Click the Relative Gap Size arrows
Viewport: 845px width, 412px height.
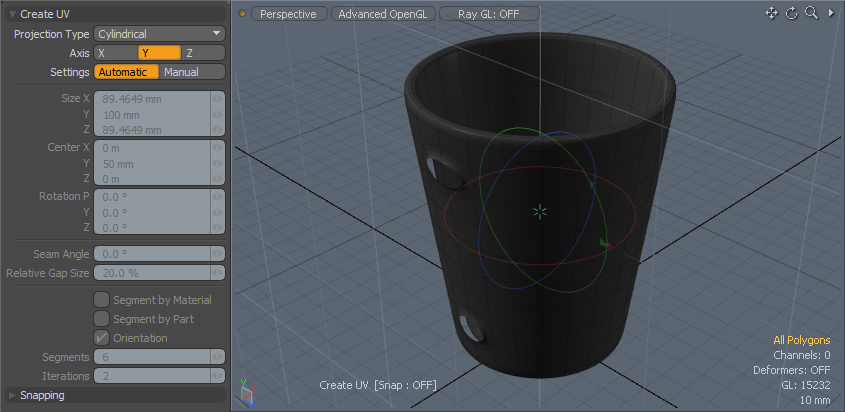(218, 273)
